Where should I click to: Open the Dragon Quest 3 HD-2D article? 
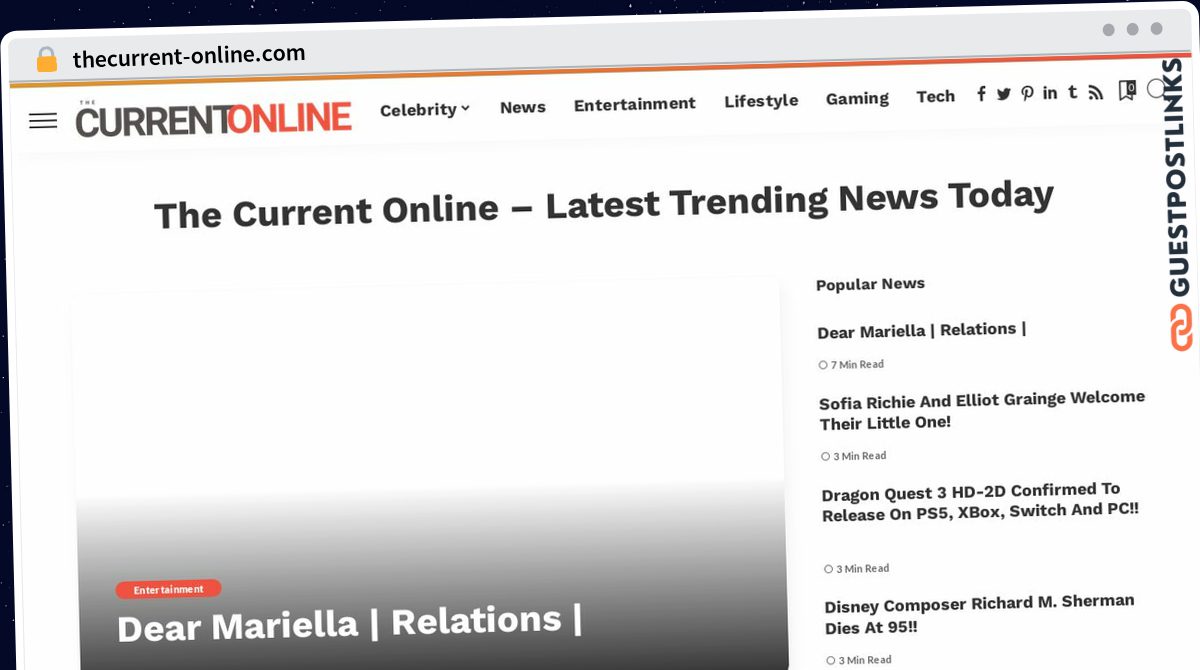click(x=980, y=501)
